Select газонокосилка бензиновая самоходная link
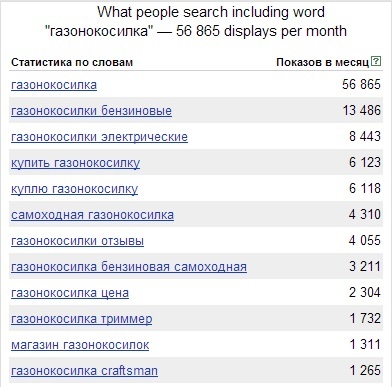 pyautogui.click(x=129, y=267)
